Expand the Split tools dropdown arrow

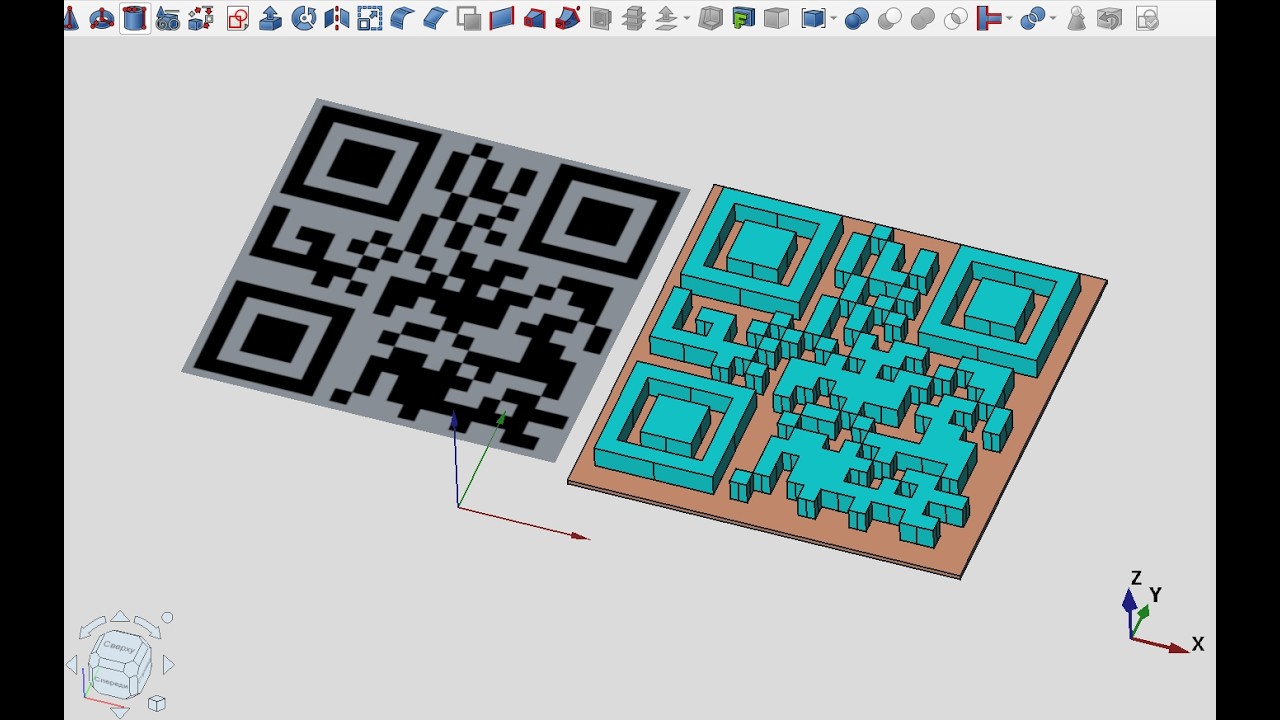[x=1053, y=18]
